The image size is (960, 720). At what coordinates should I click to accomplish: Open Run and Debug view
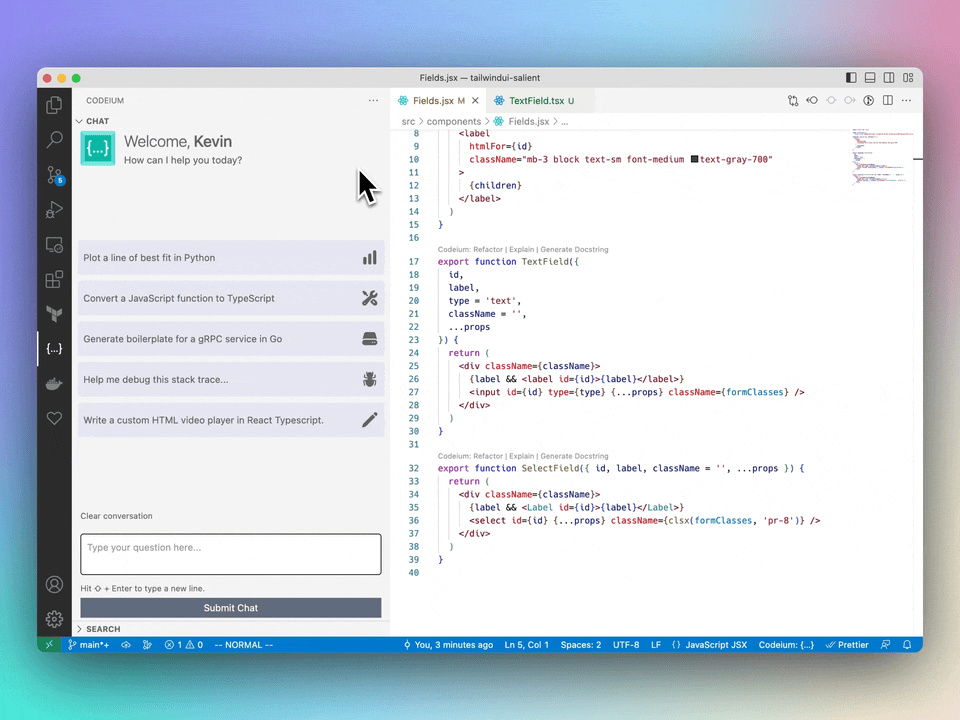[54, 210]
